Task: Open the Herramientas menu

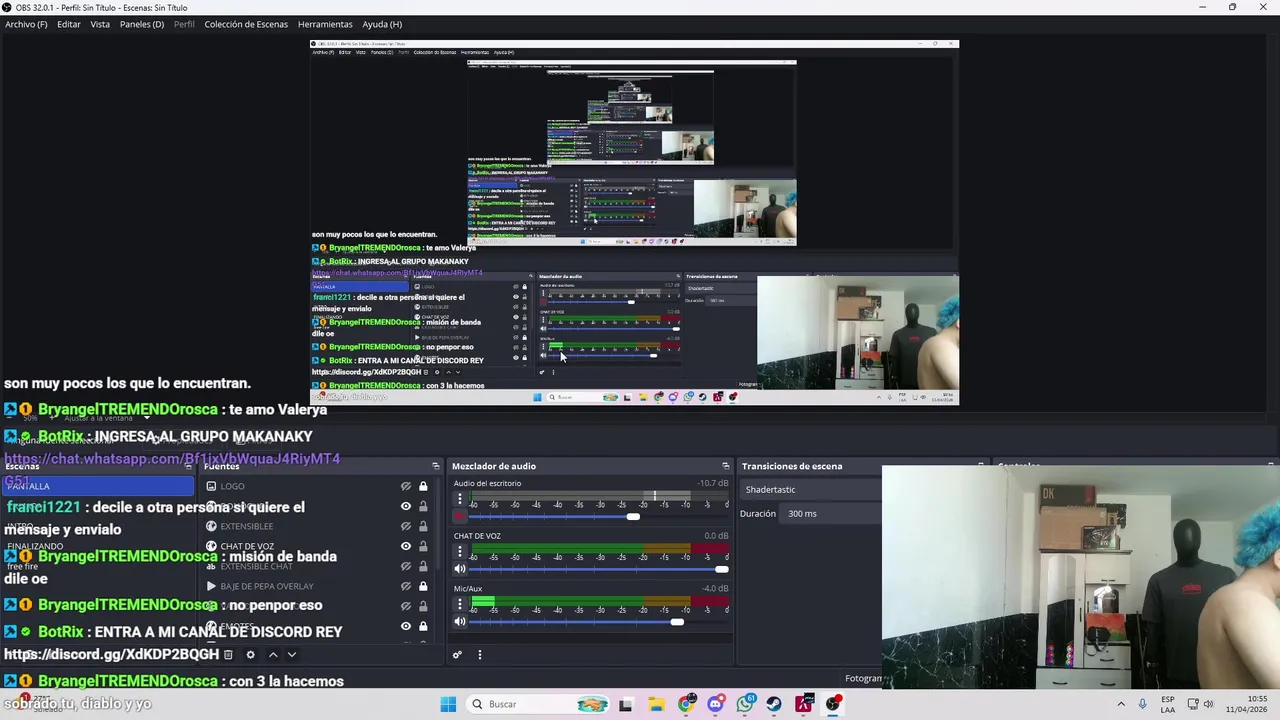Action: click(x=325, y=24)
